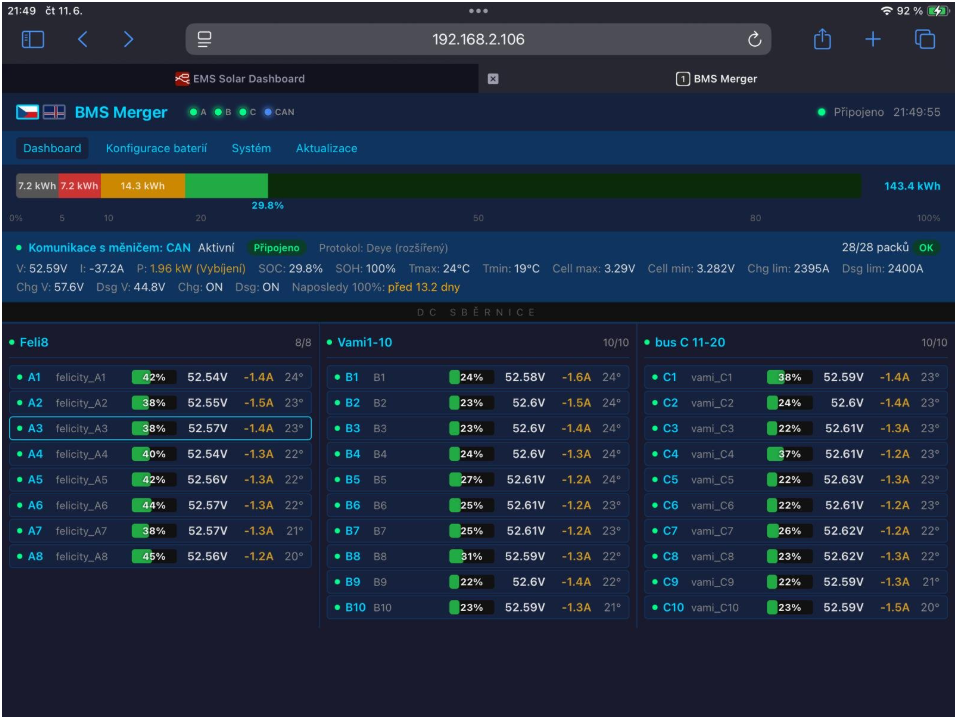
Task: Go back with the browser back arrow
Action: coord(83,40)
